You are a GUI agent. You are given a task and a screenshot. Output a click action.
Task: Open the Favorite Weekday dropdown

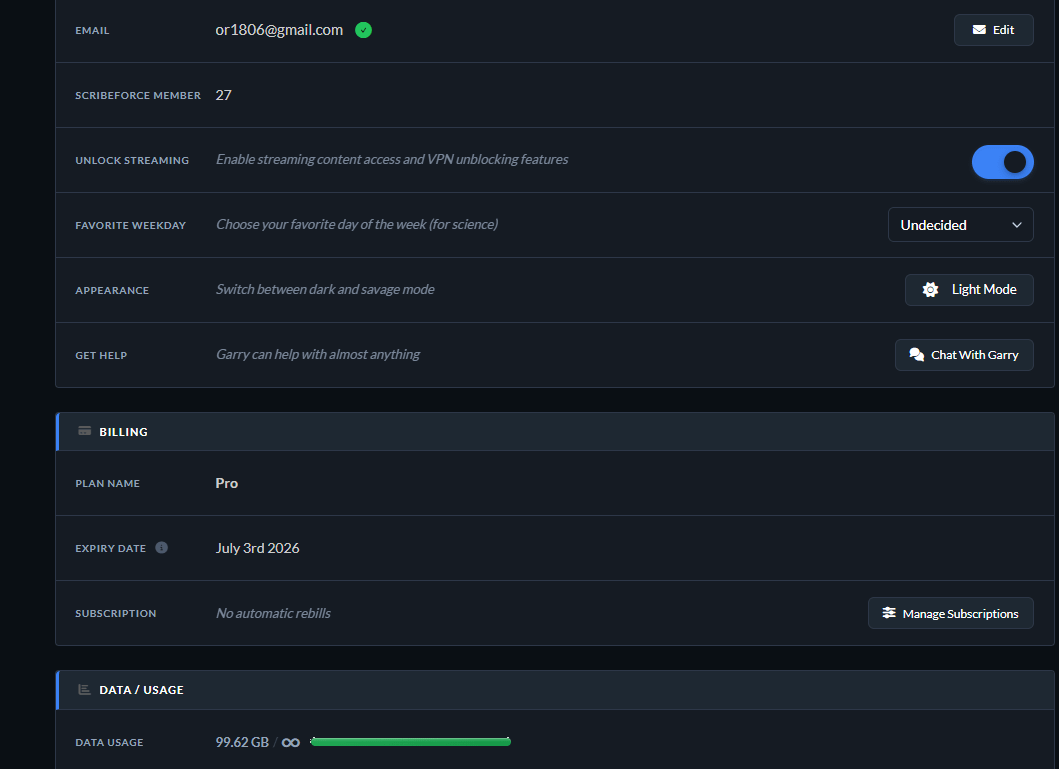pos(960,225)
